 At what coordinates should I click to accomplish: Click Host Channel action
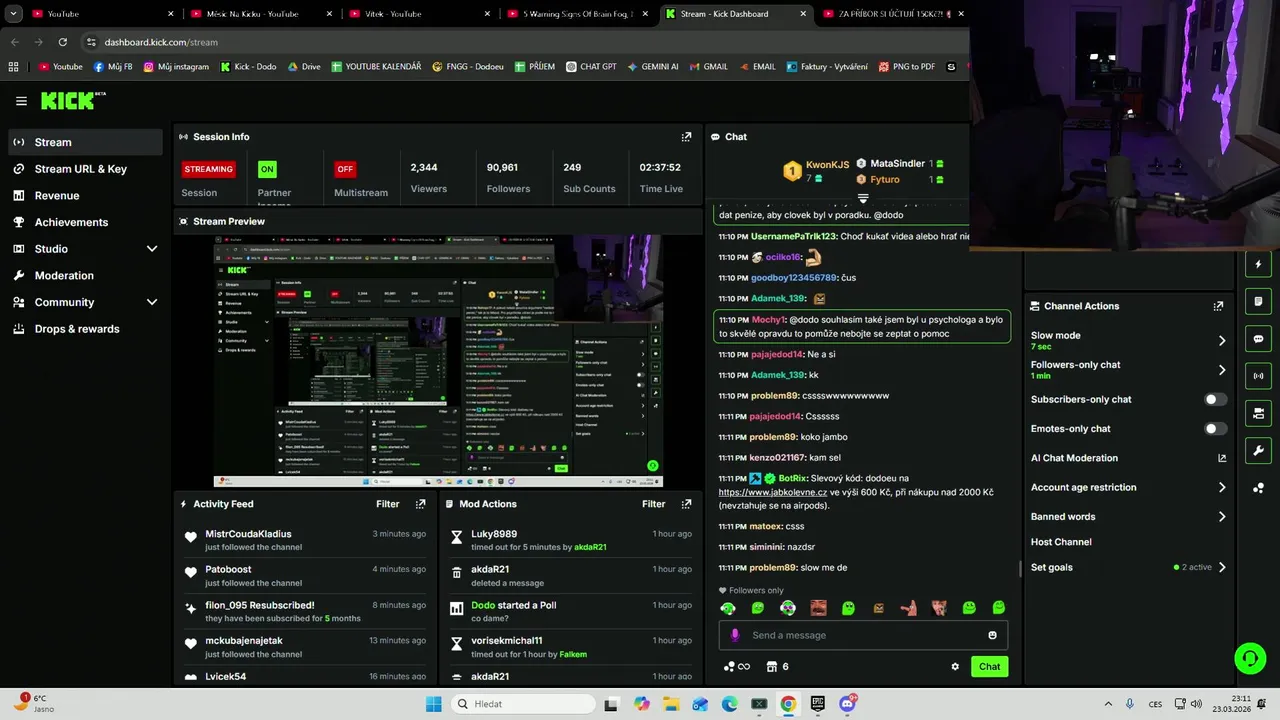1061,542
